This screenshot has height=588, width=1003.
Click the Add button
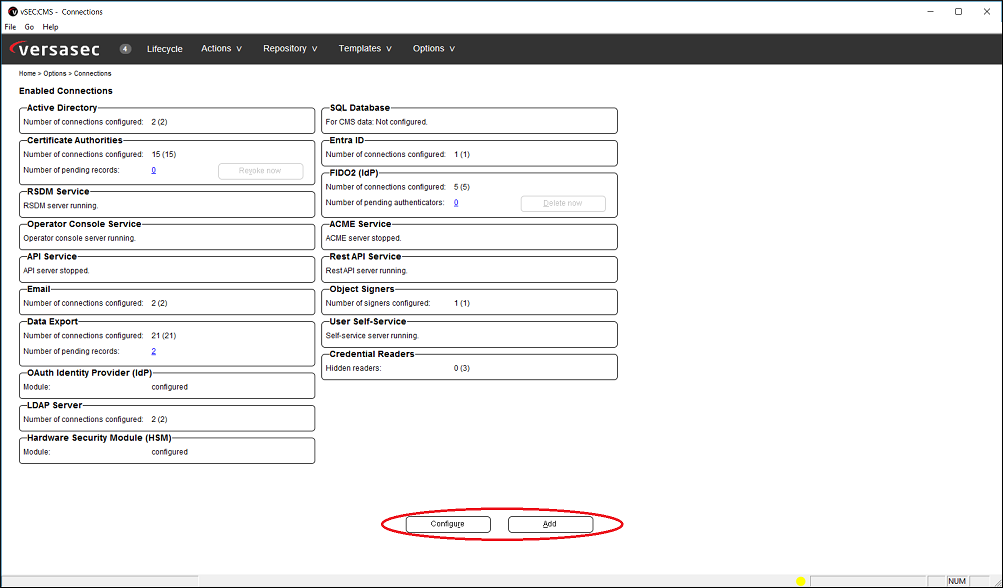[550, 524]
